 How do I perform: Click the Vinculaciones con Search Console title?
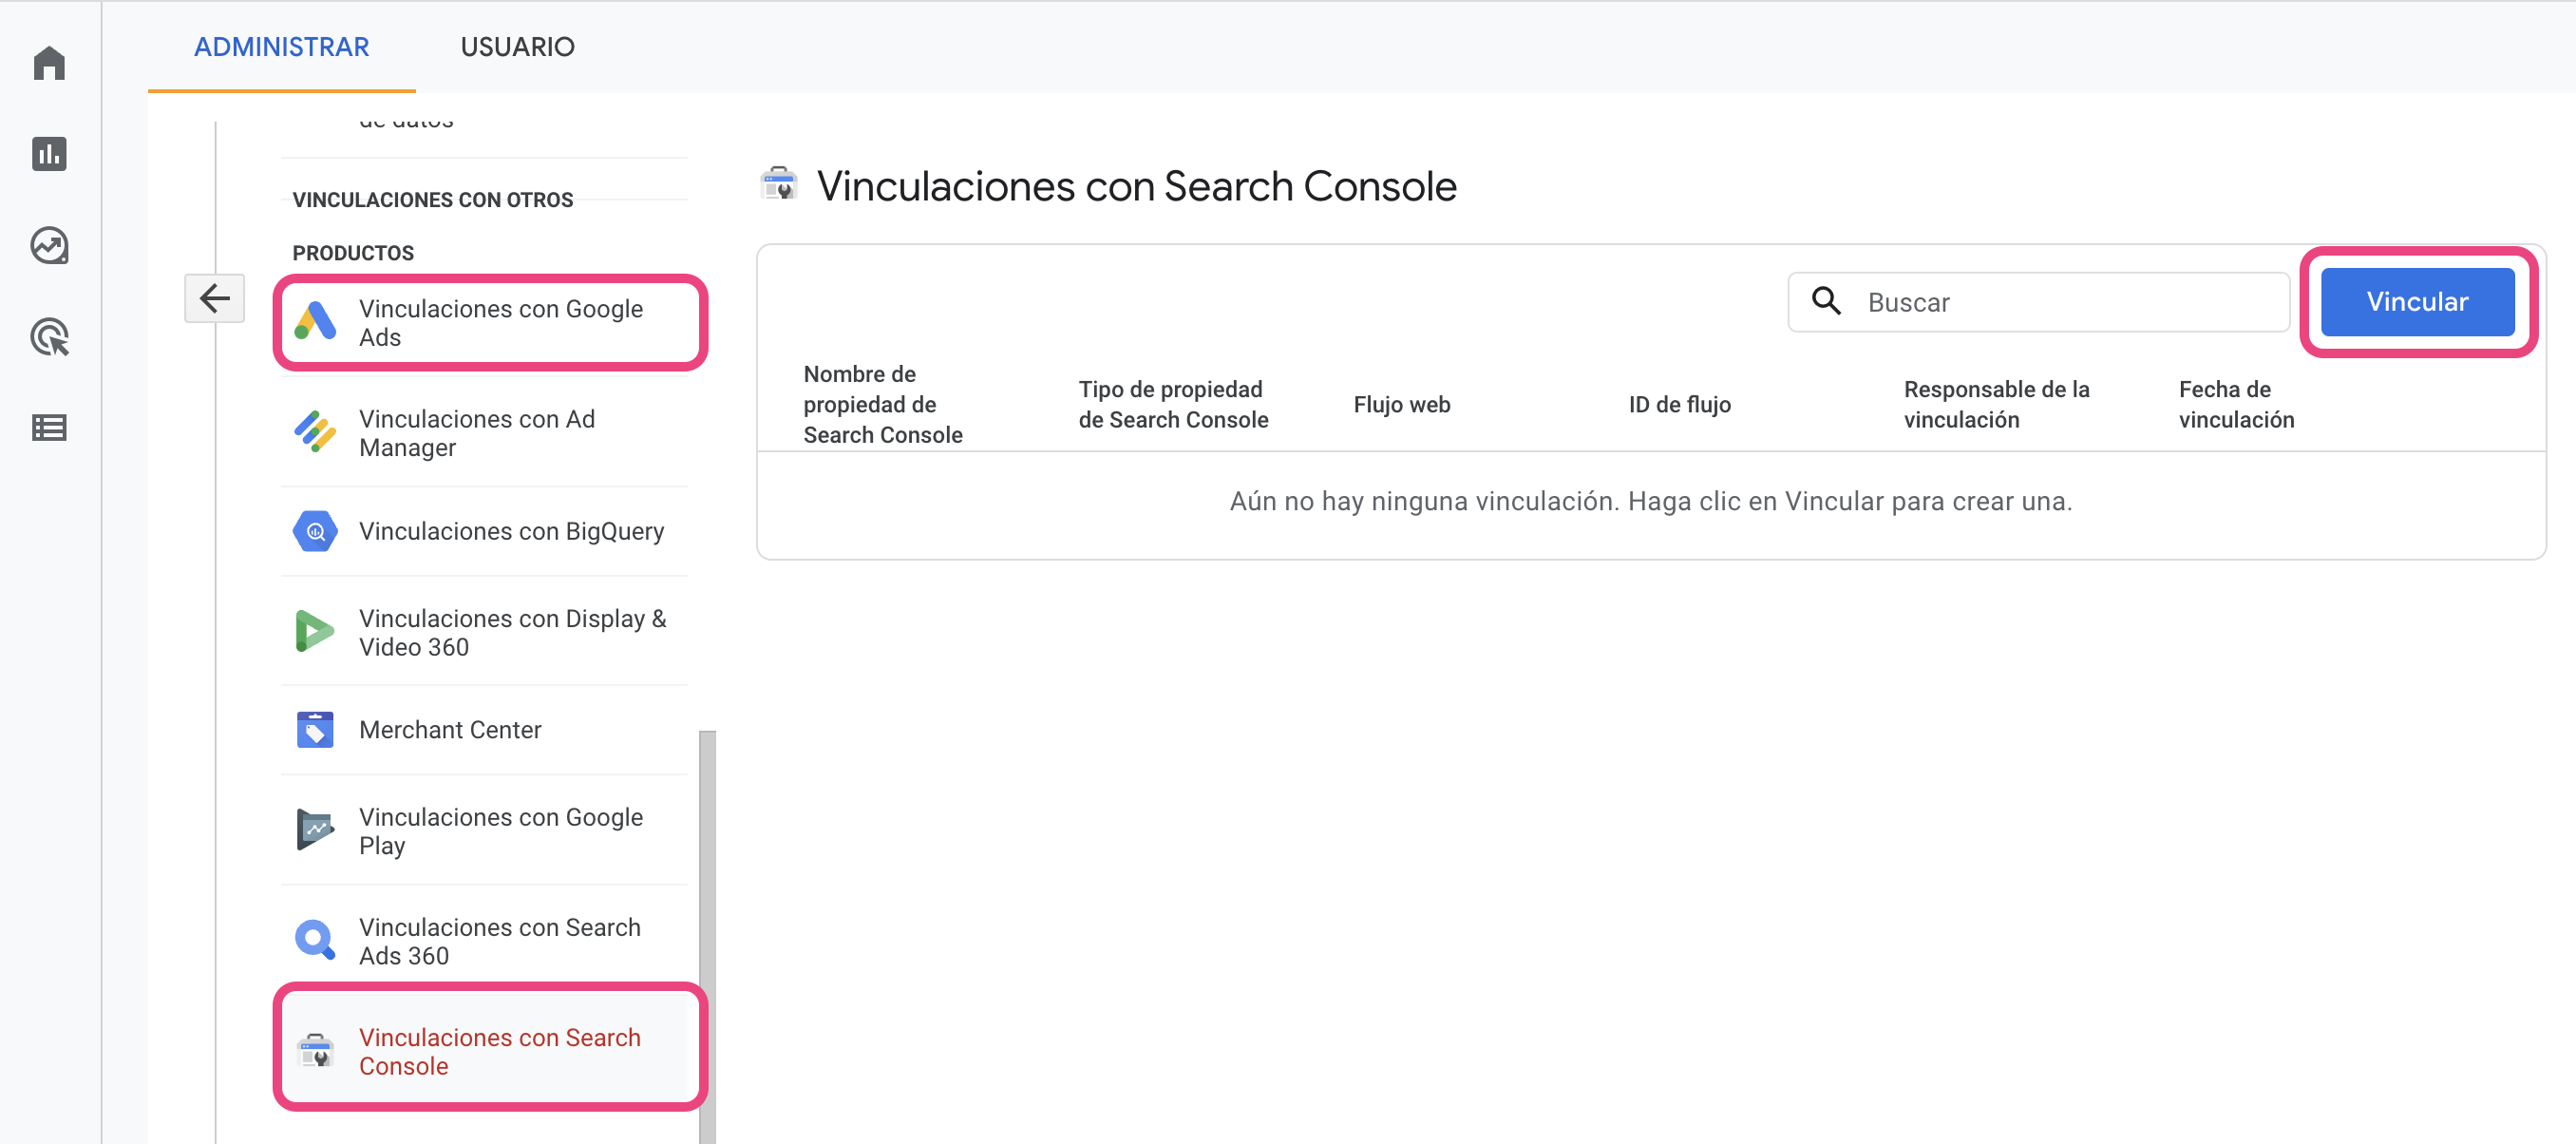click(x=1136, y=186)
